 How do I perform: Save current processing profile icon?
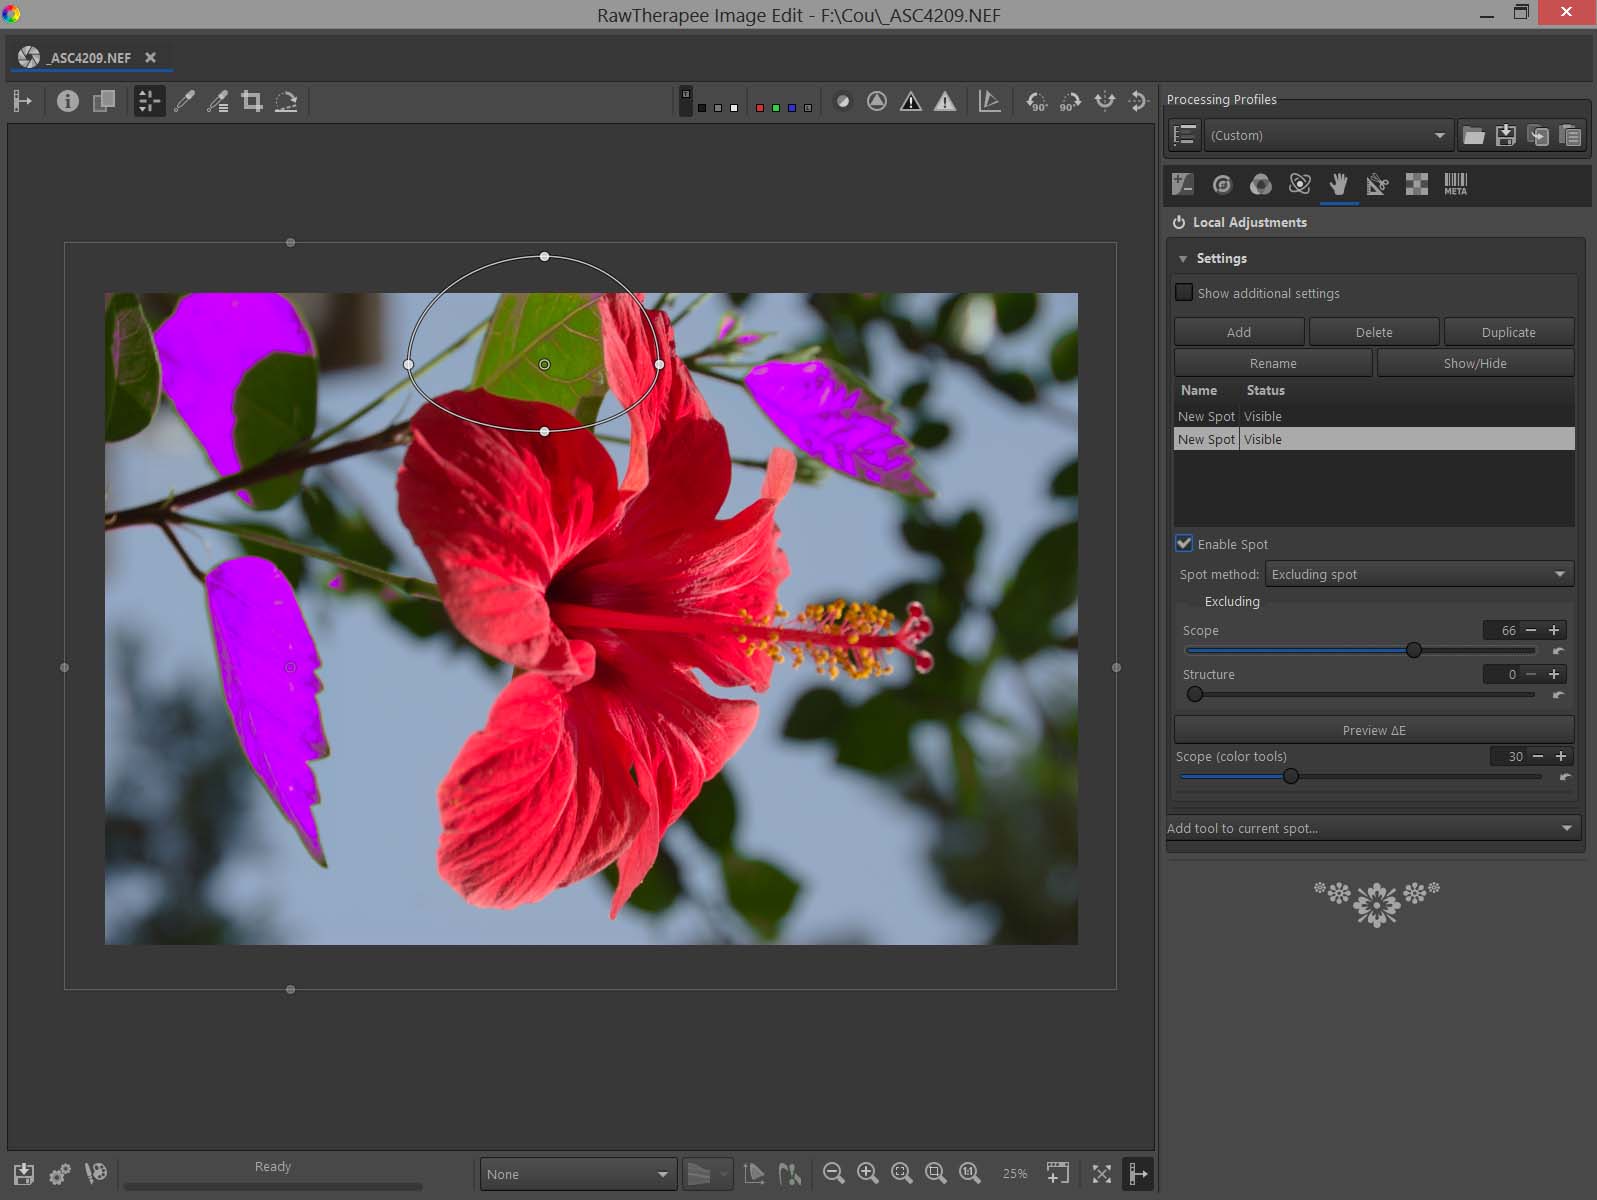point(1506,135)
